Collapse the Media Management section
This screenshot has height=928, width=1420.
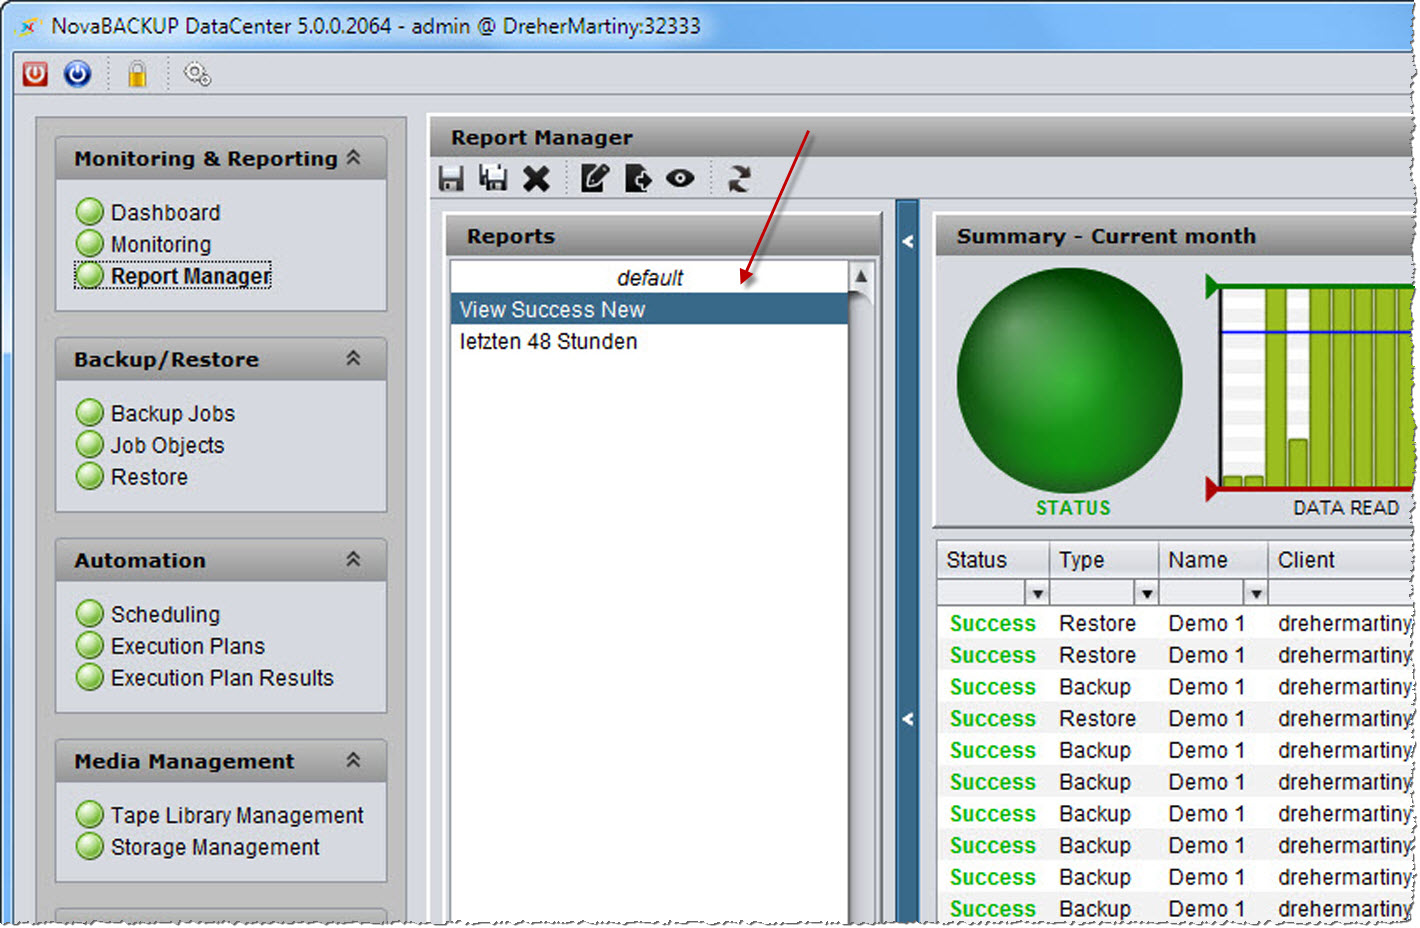click(x=353, y=760)
